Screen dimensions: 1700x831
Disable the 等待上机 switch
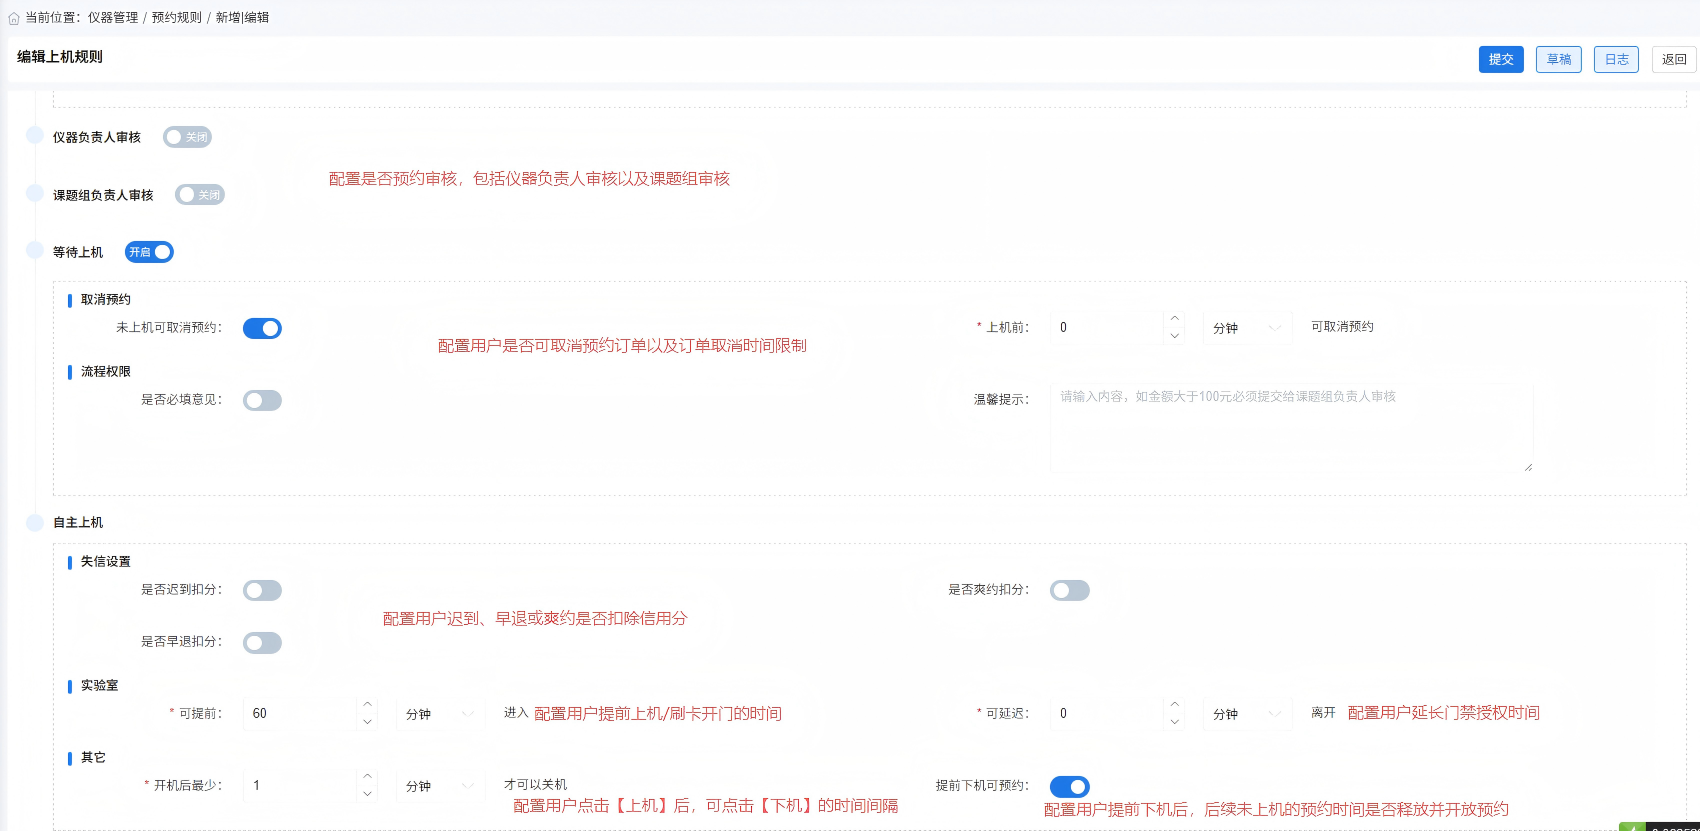[x=149, y=252]
